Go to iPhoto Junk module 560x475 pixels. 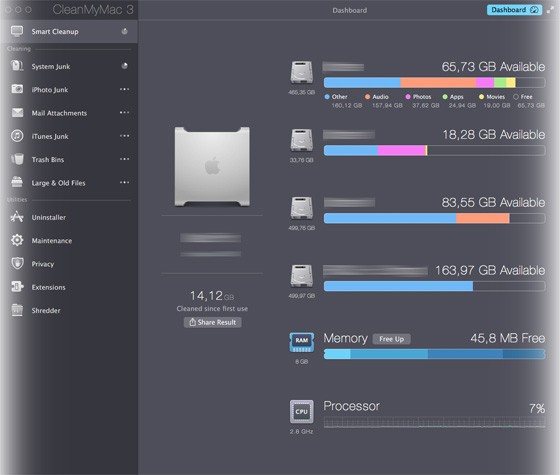(x=69, y=90)
